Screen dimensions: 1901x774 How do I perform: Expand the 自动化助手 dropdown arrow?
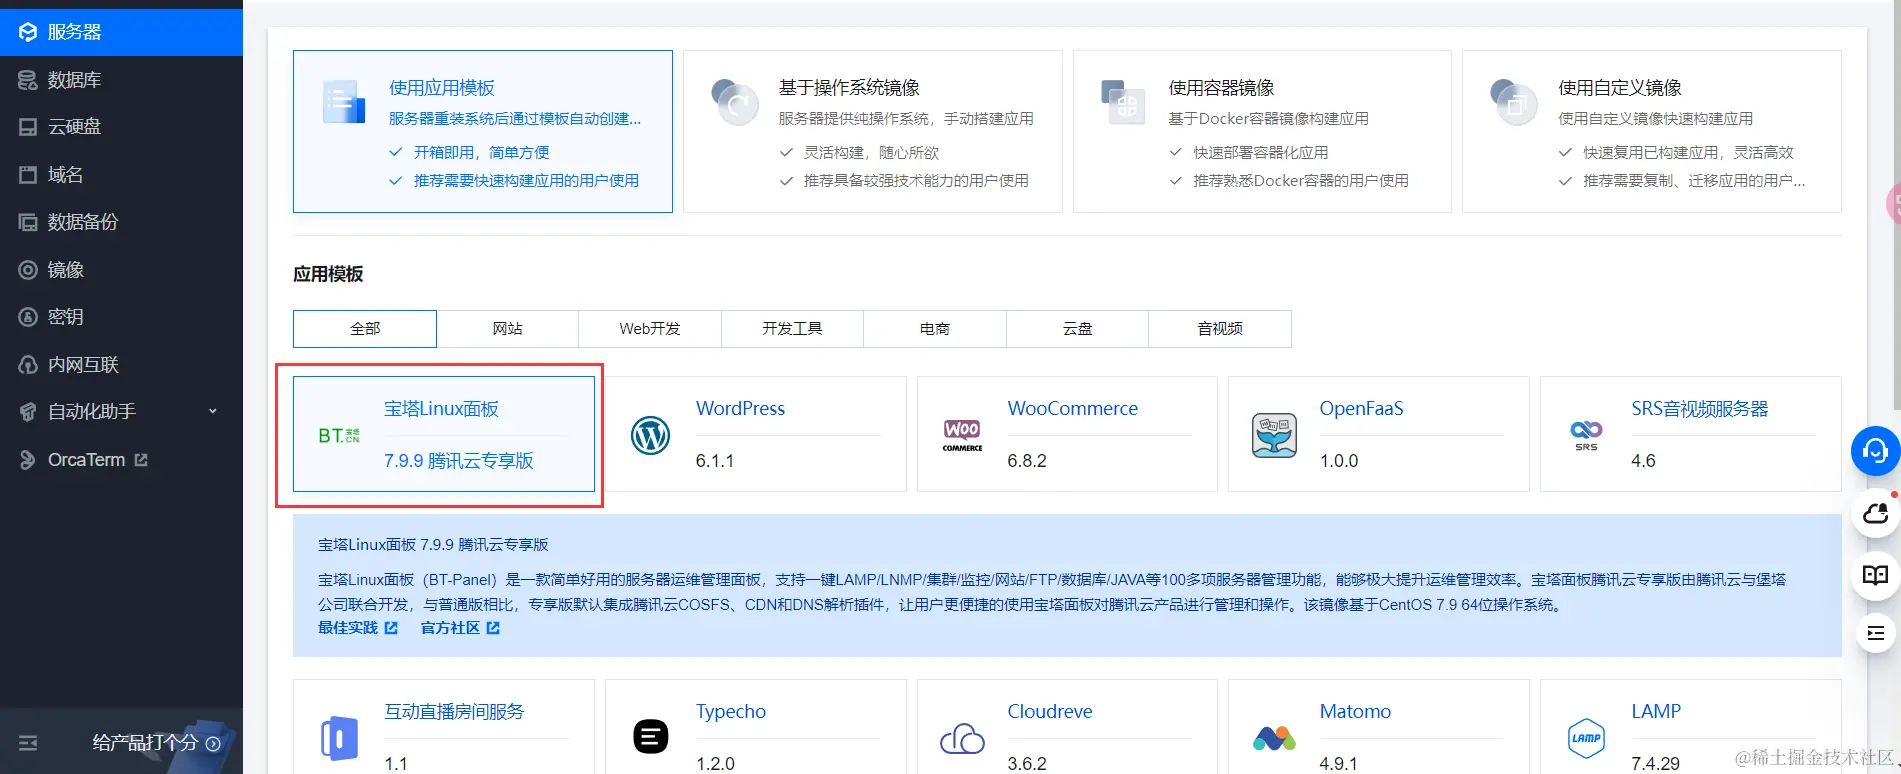[212, 412]
